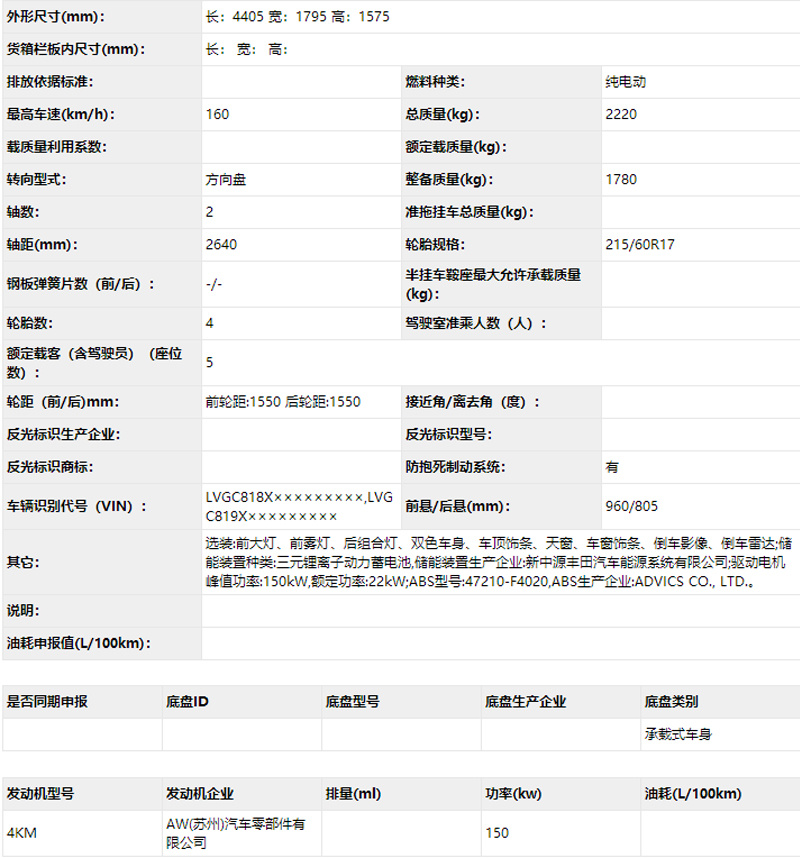
Task: Click the 反光标识商标 label
Action: pyautogui.click(x=50, y=467)
